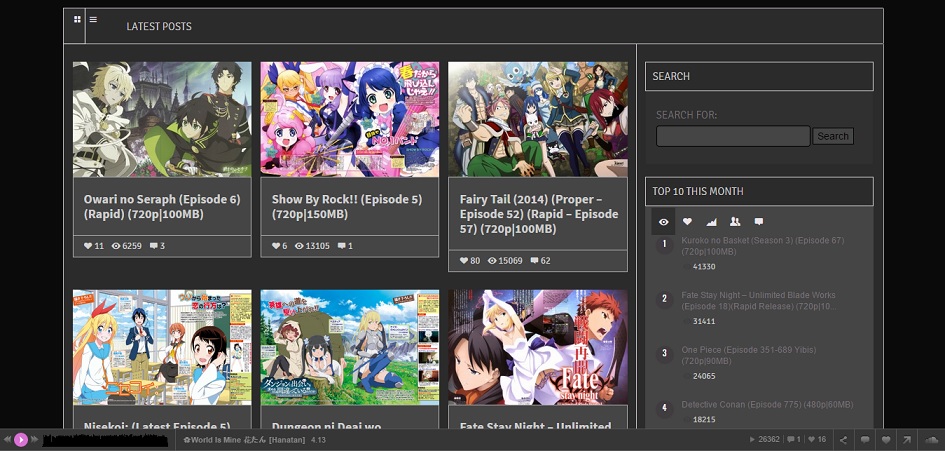Screen dimensions: 945x451
Task: Select trending chart tab in Top 10
Action: [x=711, y=222]
